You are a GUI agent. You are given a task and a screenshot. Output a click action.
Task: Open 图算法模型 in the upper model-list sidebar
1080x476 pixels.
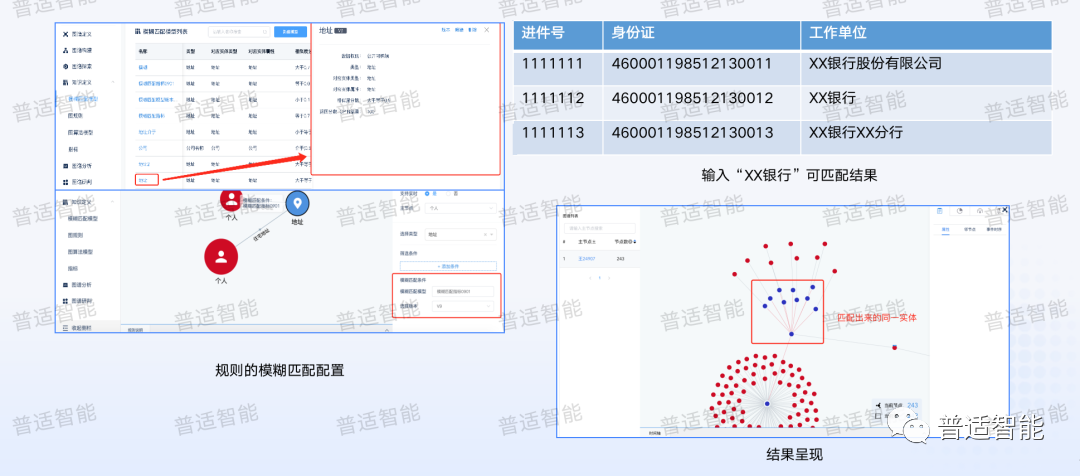[x=80, y=132]
